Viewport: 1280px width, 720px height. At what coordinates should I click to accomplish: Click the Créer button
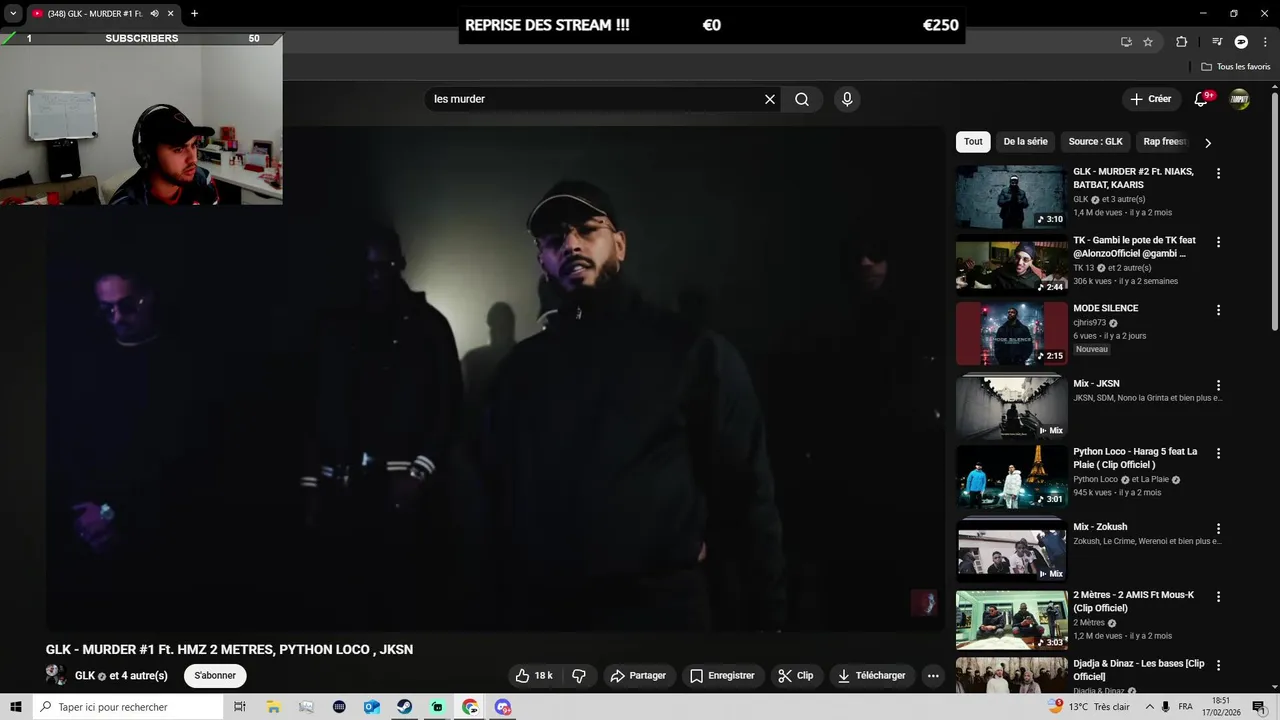1150,99
